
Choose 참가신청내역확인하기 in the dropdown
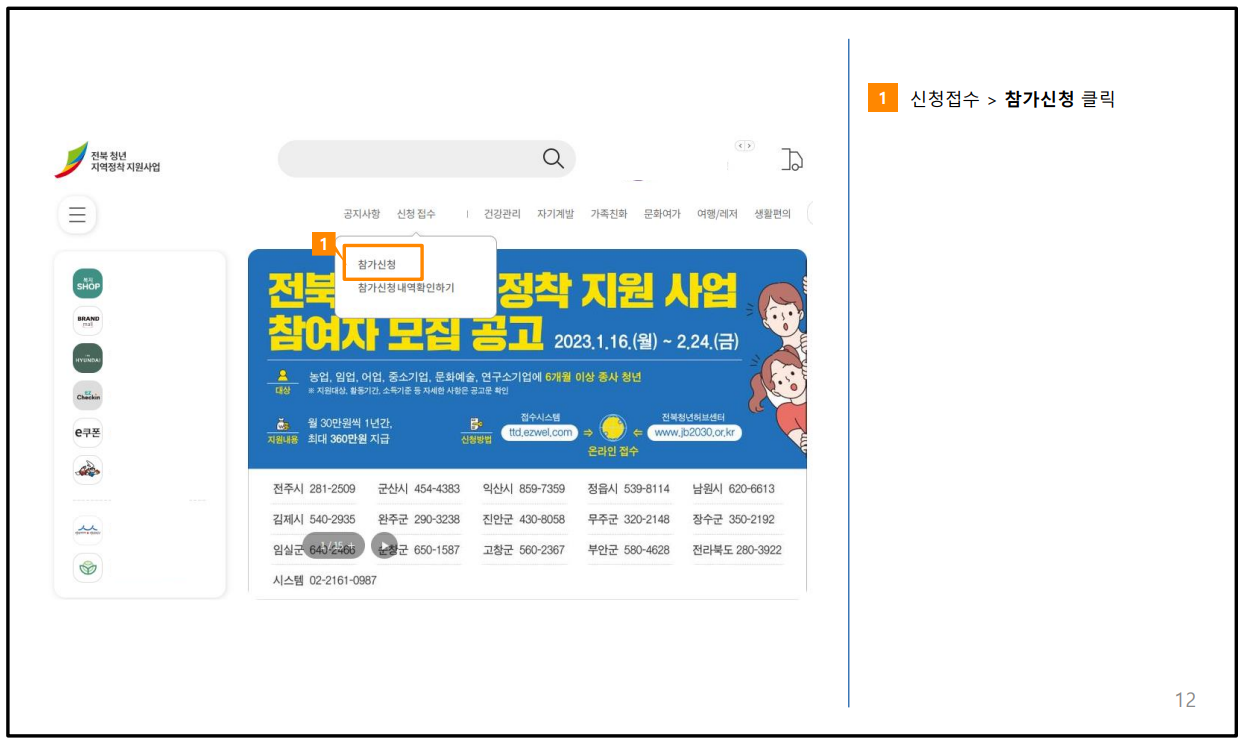click(404, 287)
